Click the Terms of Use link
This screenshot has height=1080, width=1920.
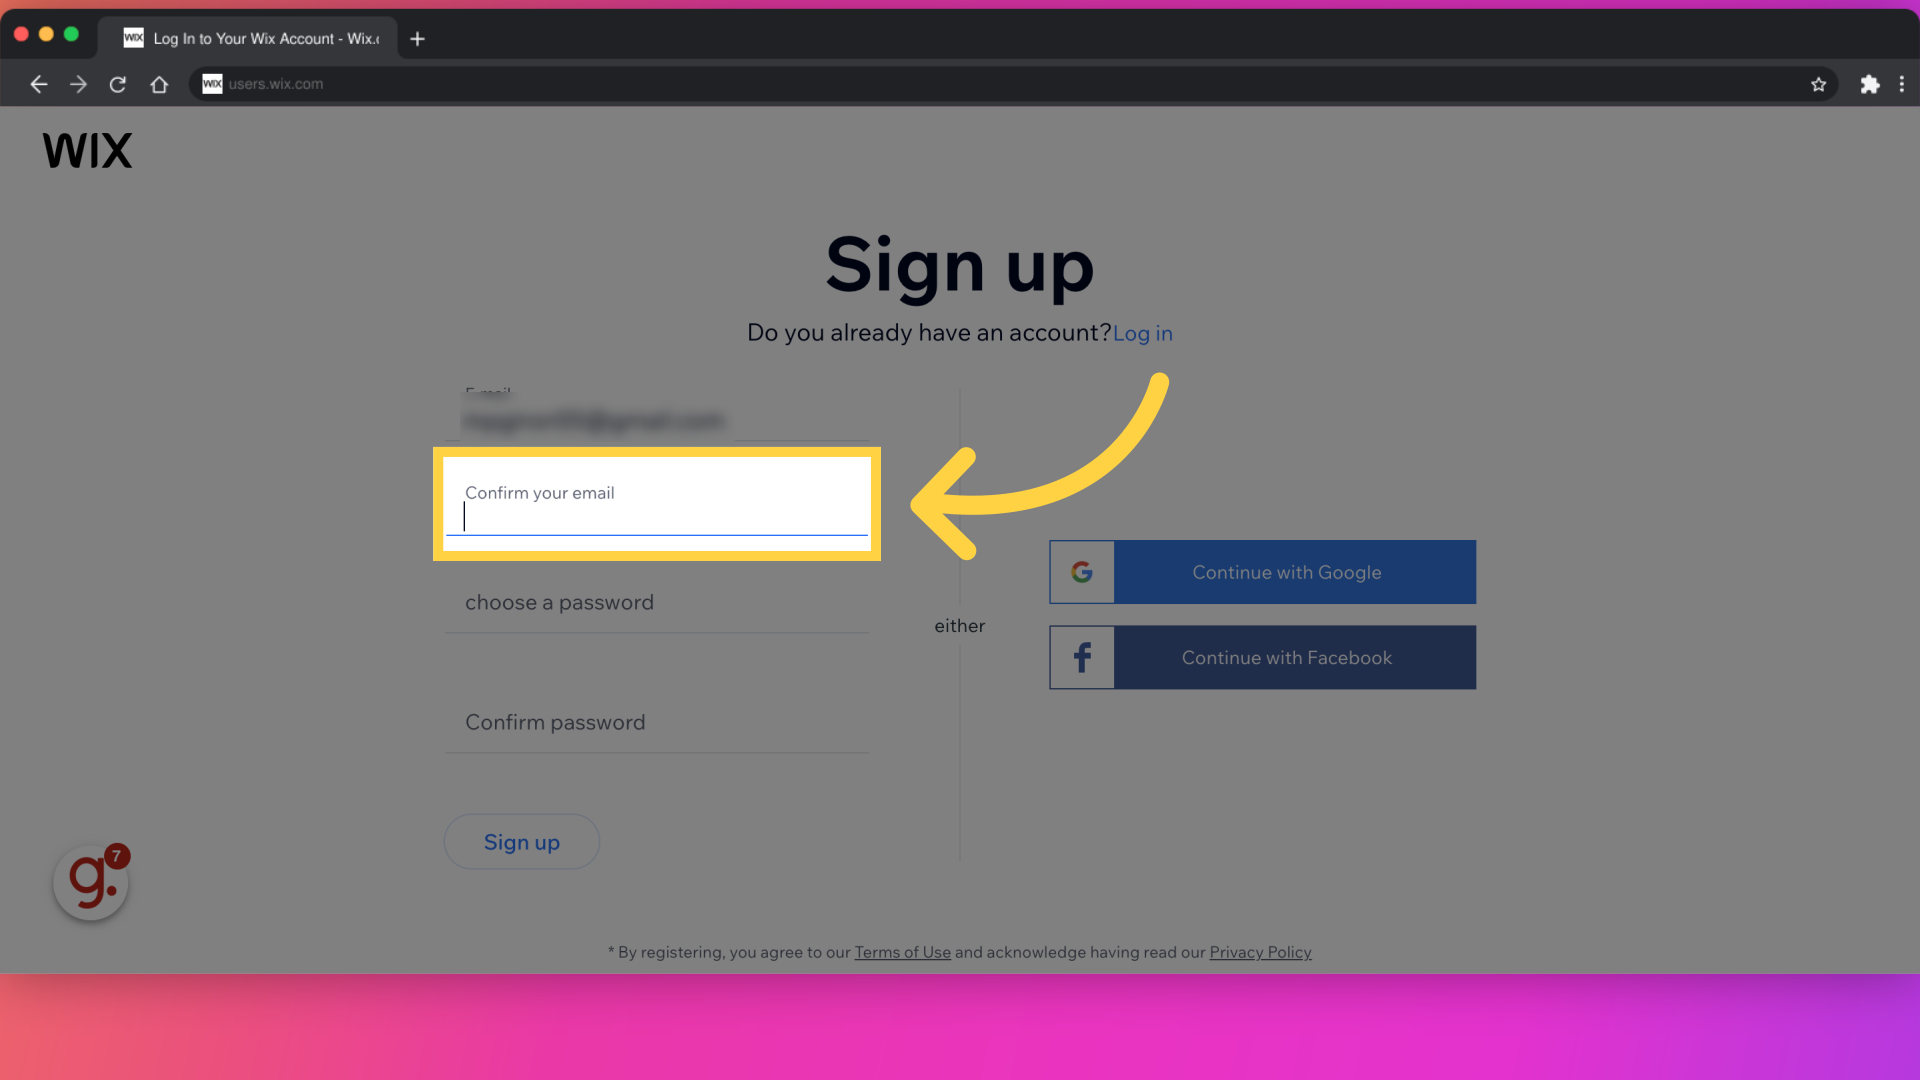click(x=901, y=952)
